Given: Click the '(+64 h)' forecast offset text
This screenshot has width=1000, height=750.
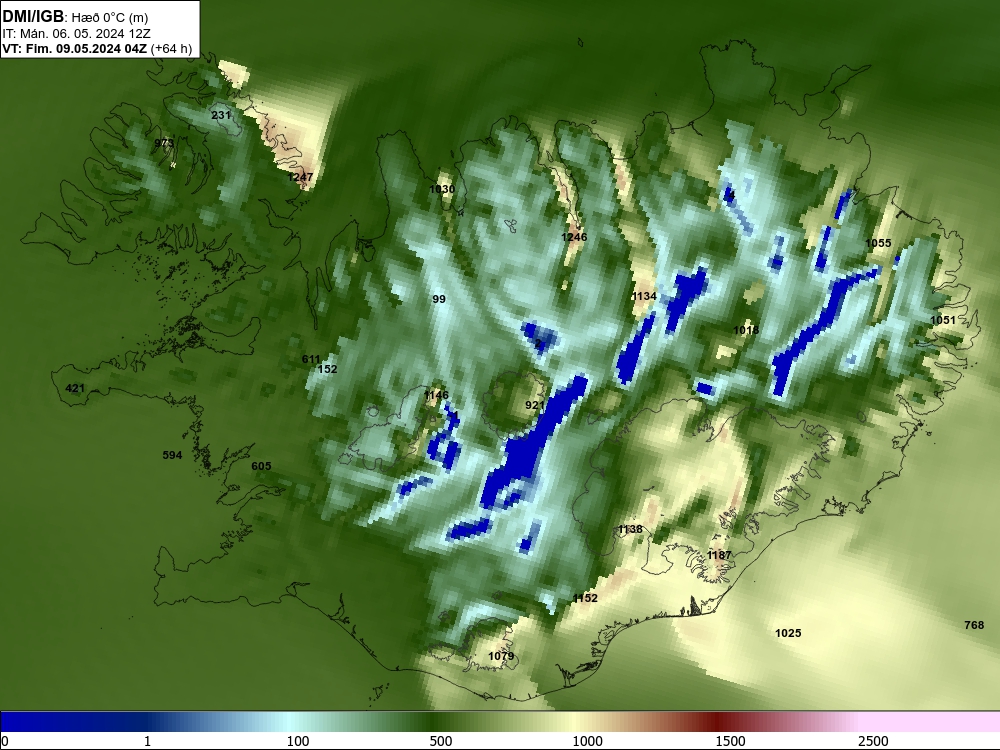Looking at the screenshot, I should (171, 49).
